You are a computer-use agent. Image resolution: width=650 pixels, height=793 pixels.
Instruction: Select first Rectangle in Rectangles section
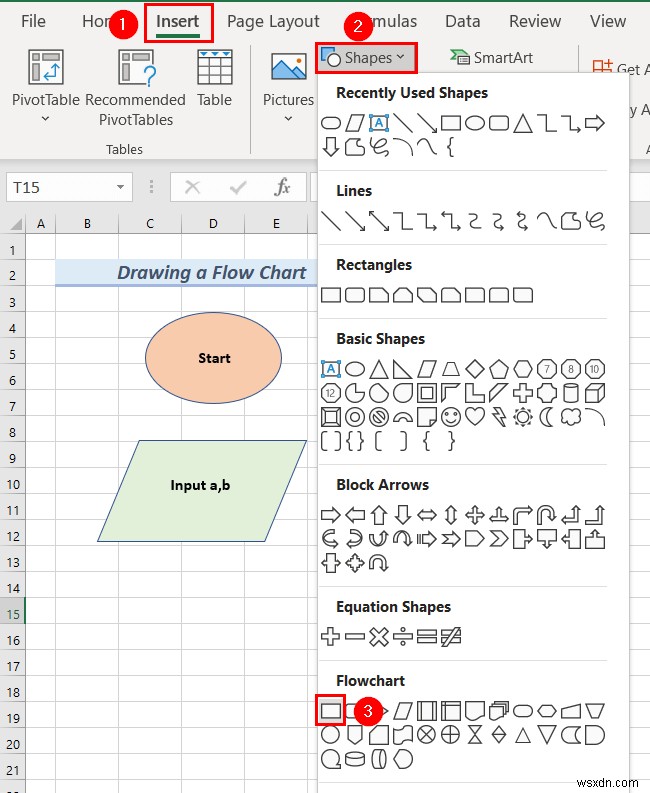coord(331,295)
